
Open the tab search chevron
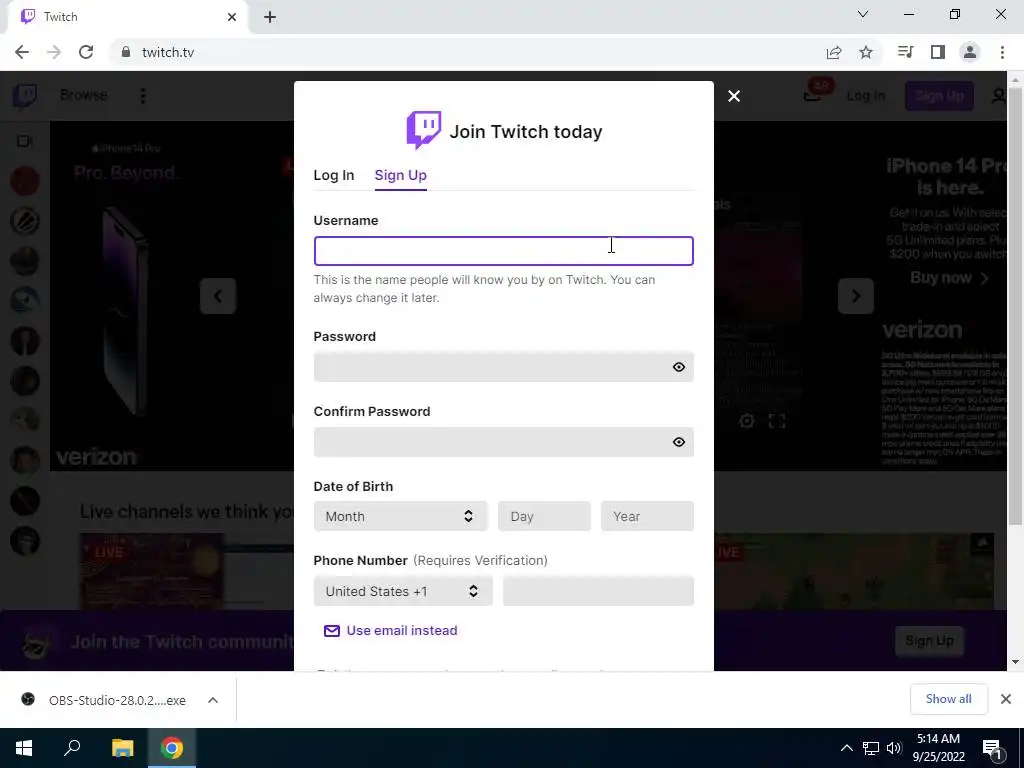pyautogui.click(x=863, y=14)
